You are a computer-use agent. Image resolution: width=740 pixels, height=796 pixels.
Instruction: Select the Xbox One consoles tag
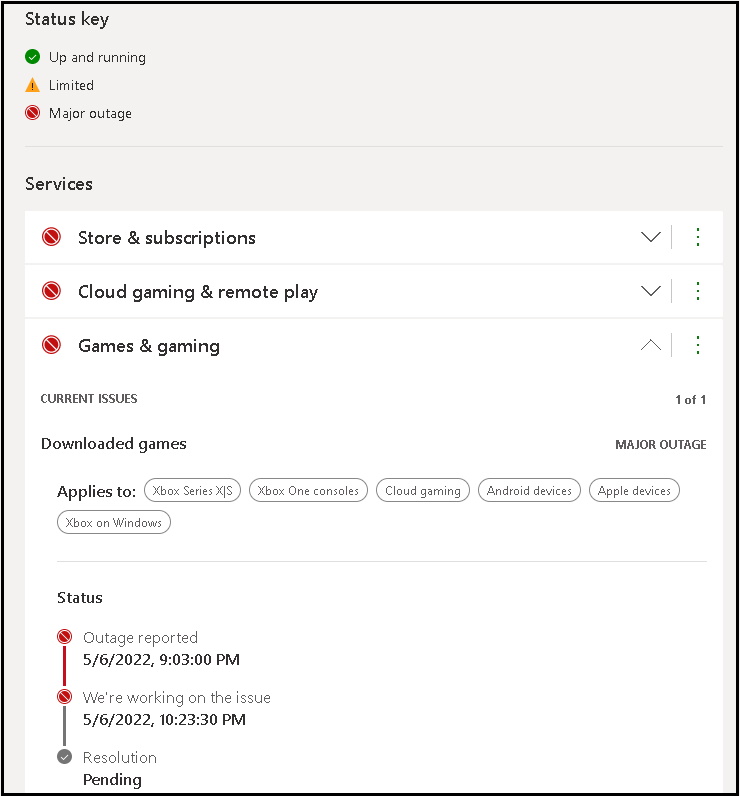click(x=308, y=490)
